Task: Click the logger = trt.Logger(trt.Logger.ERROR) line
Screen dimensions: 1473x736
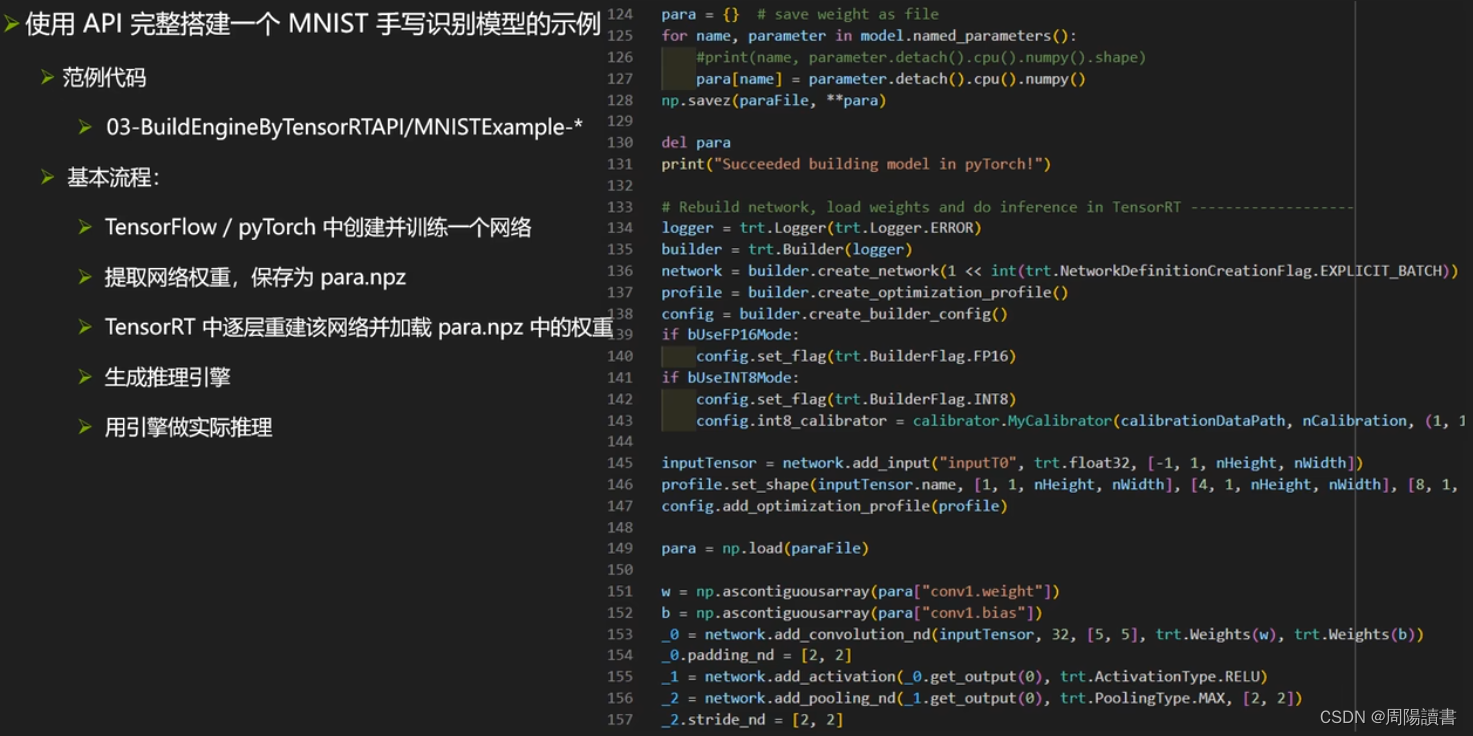Action: click(821, 227)
